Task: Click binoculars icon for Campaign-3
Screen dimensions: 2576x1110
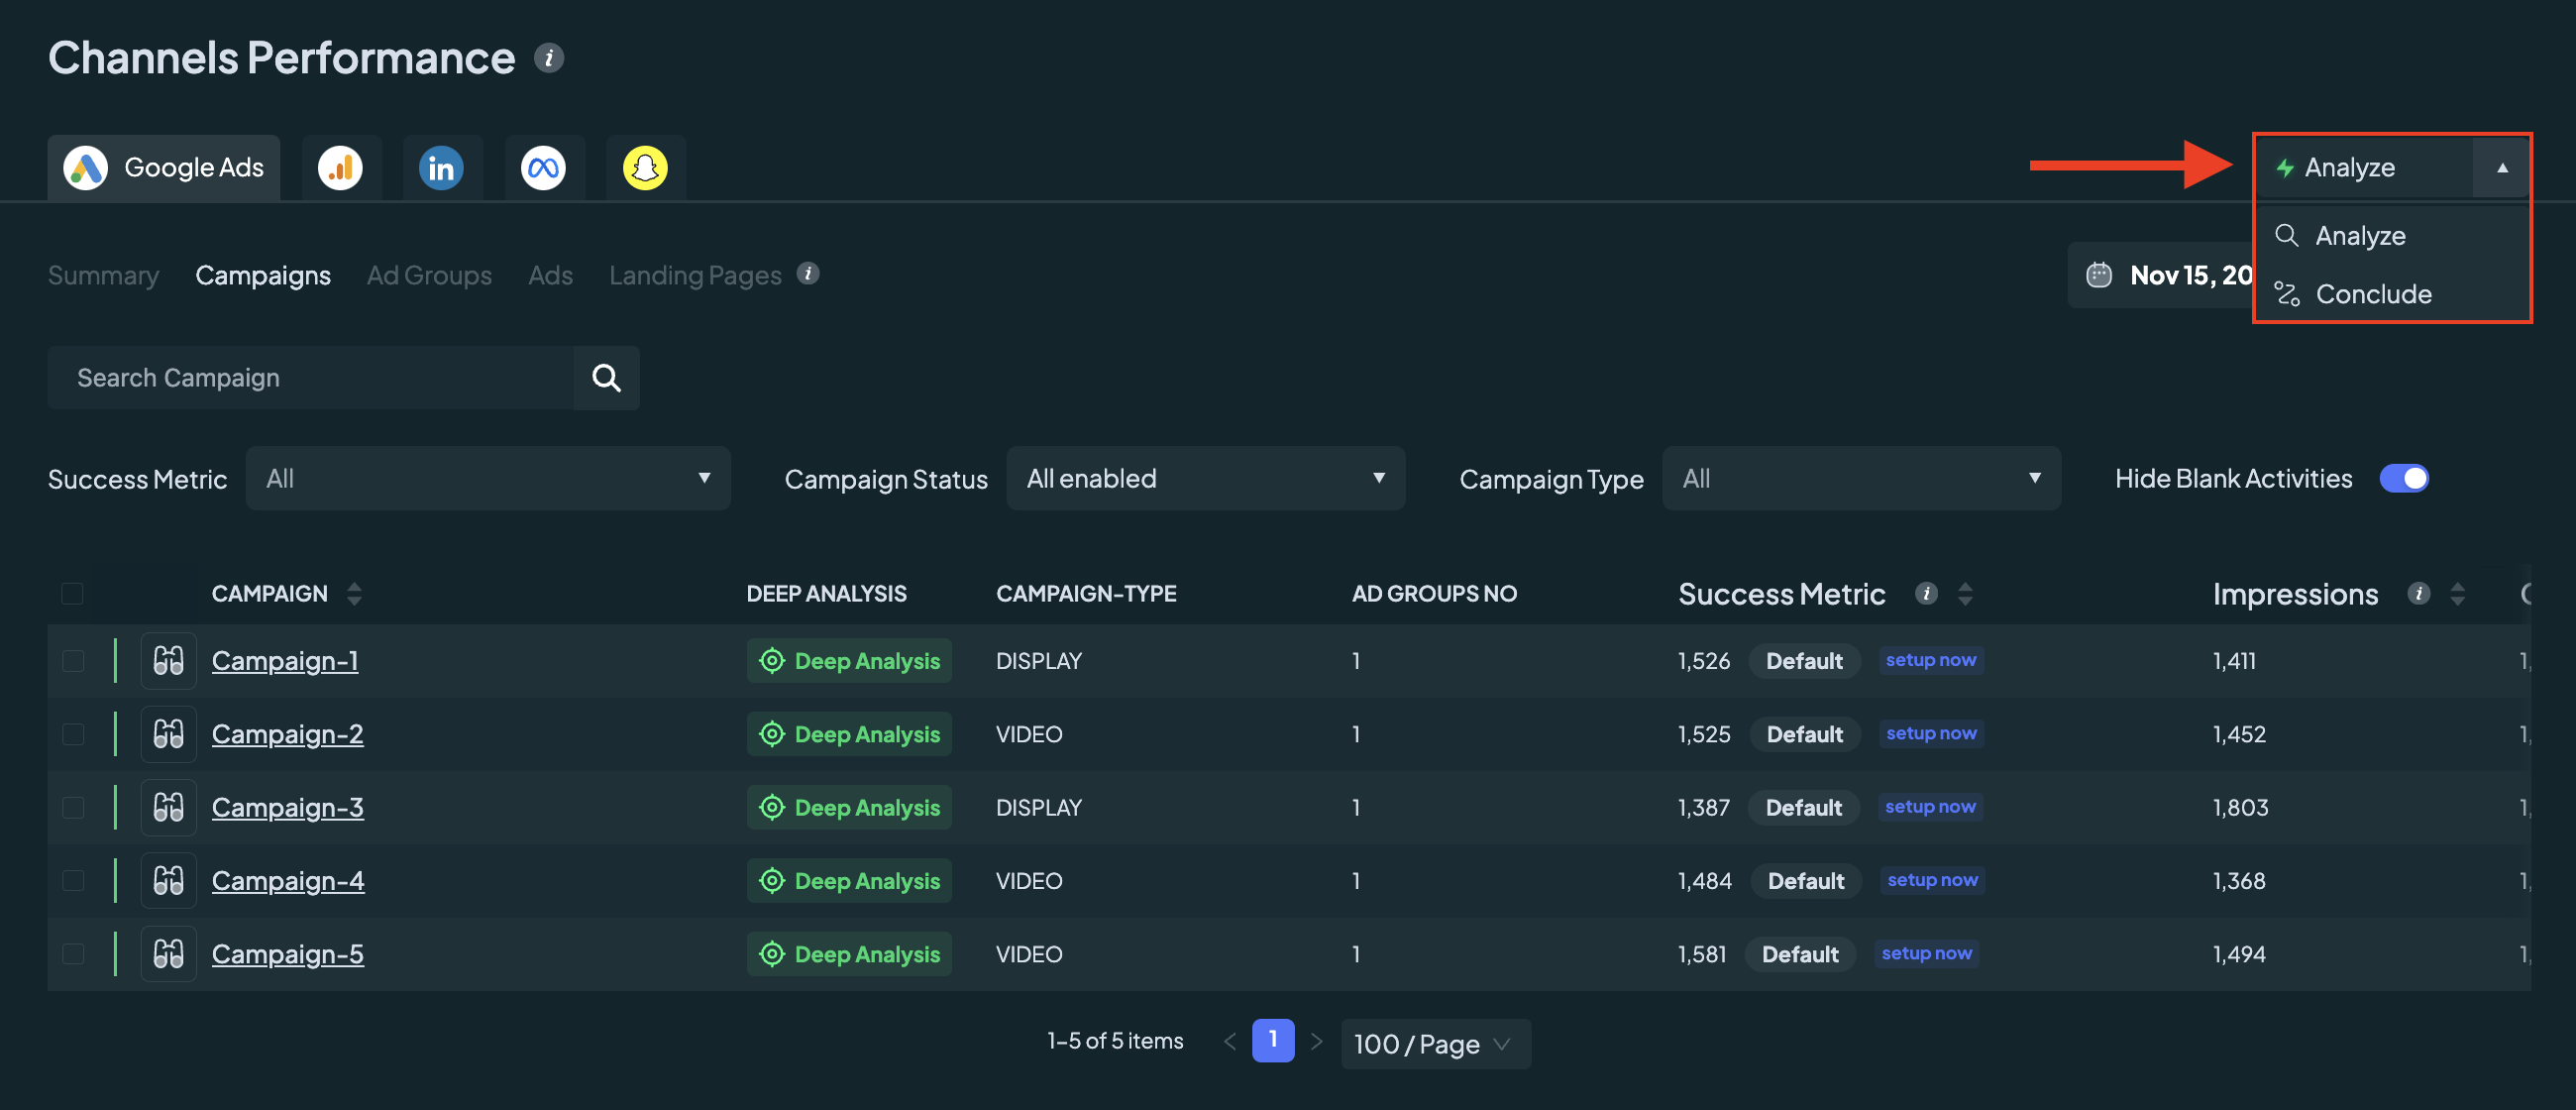Action: [168, 807]
